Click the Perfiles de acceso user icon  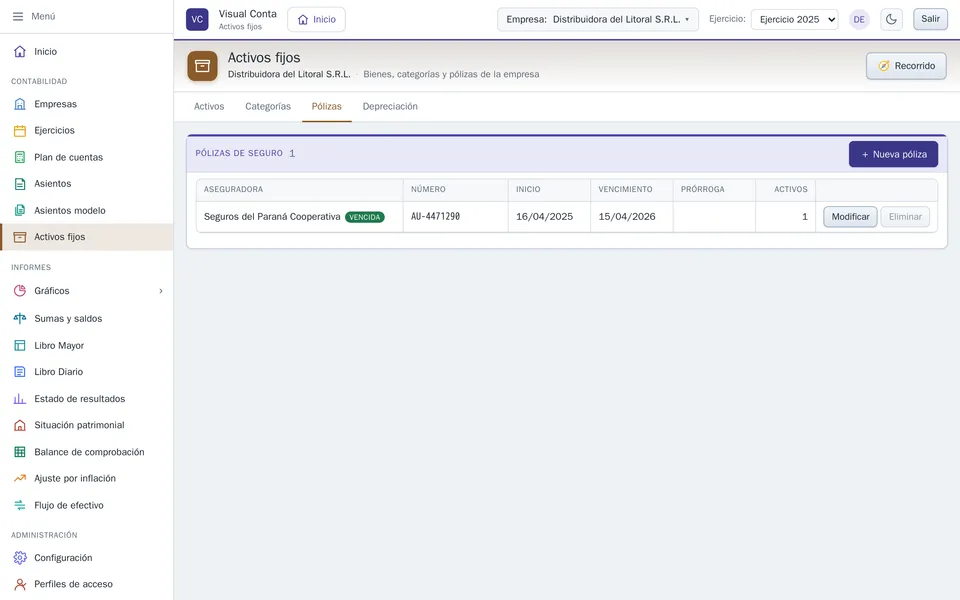pos(20,584)
